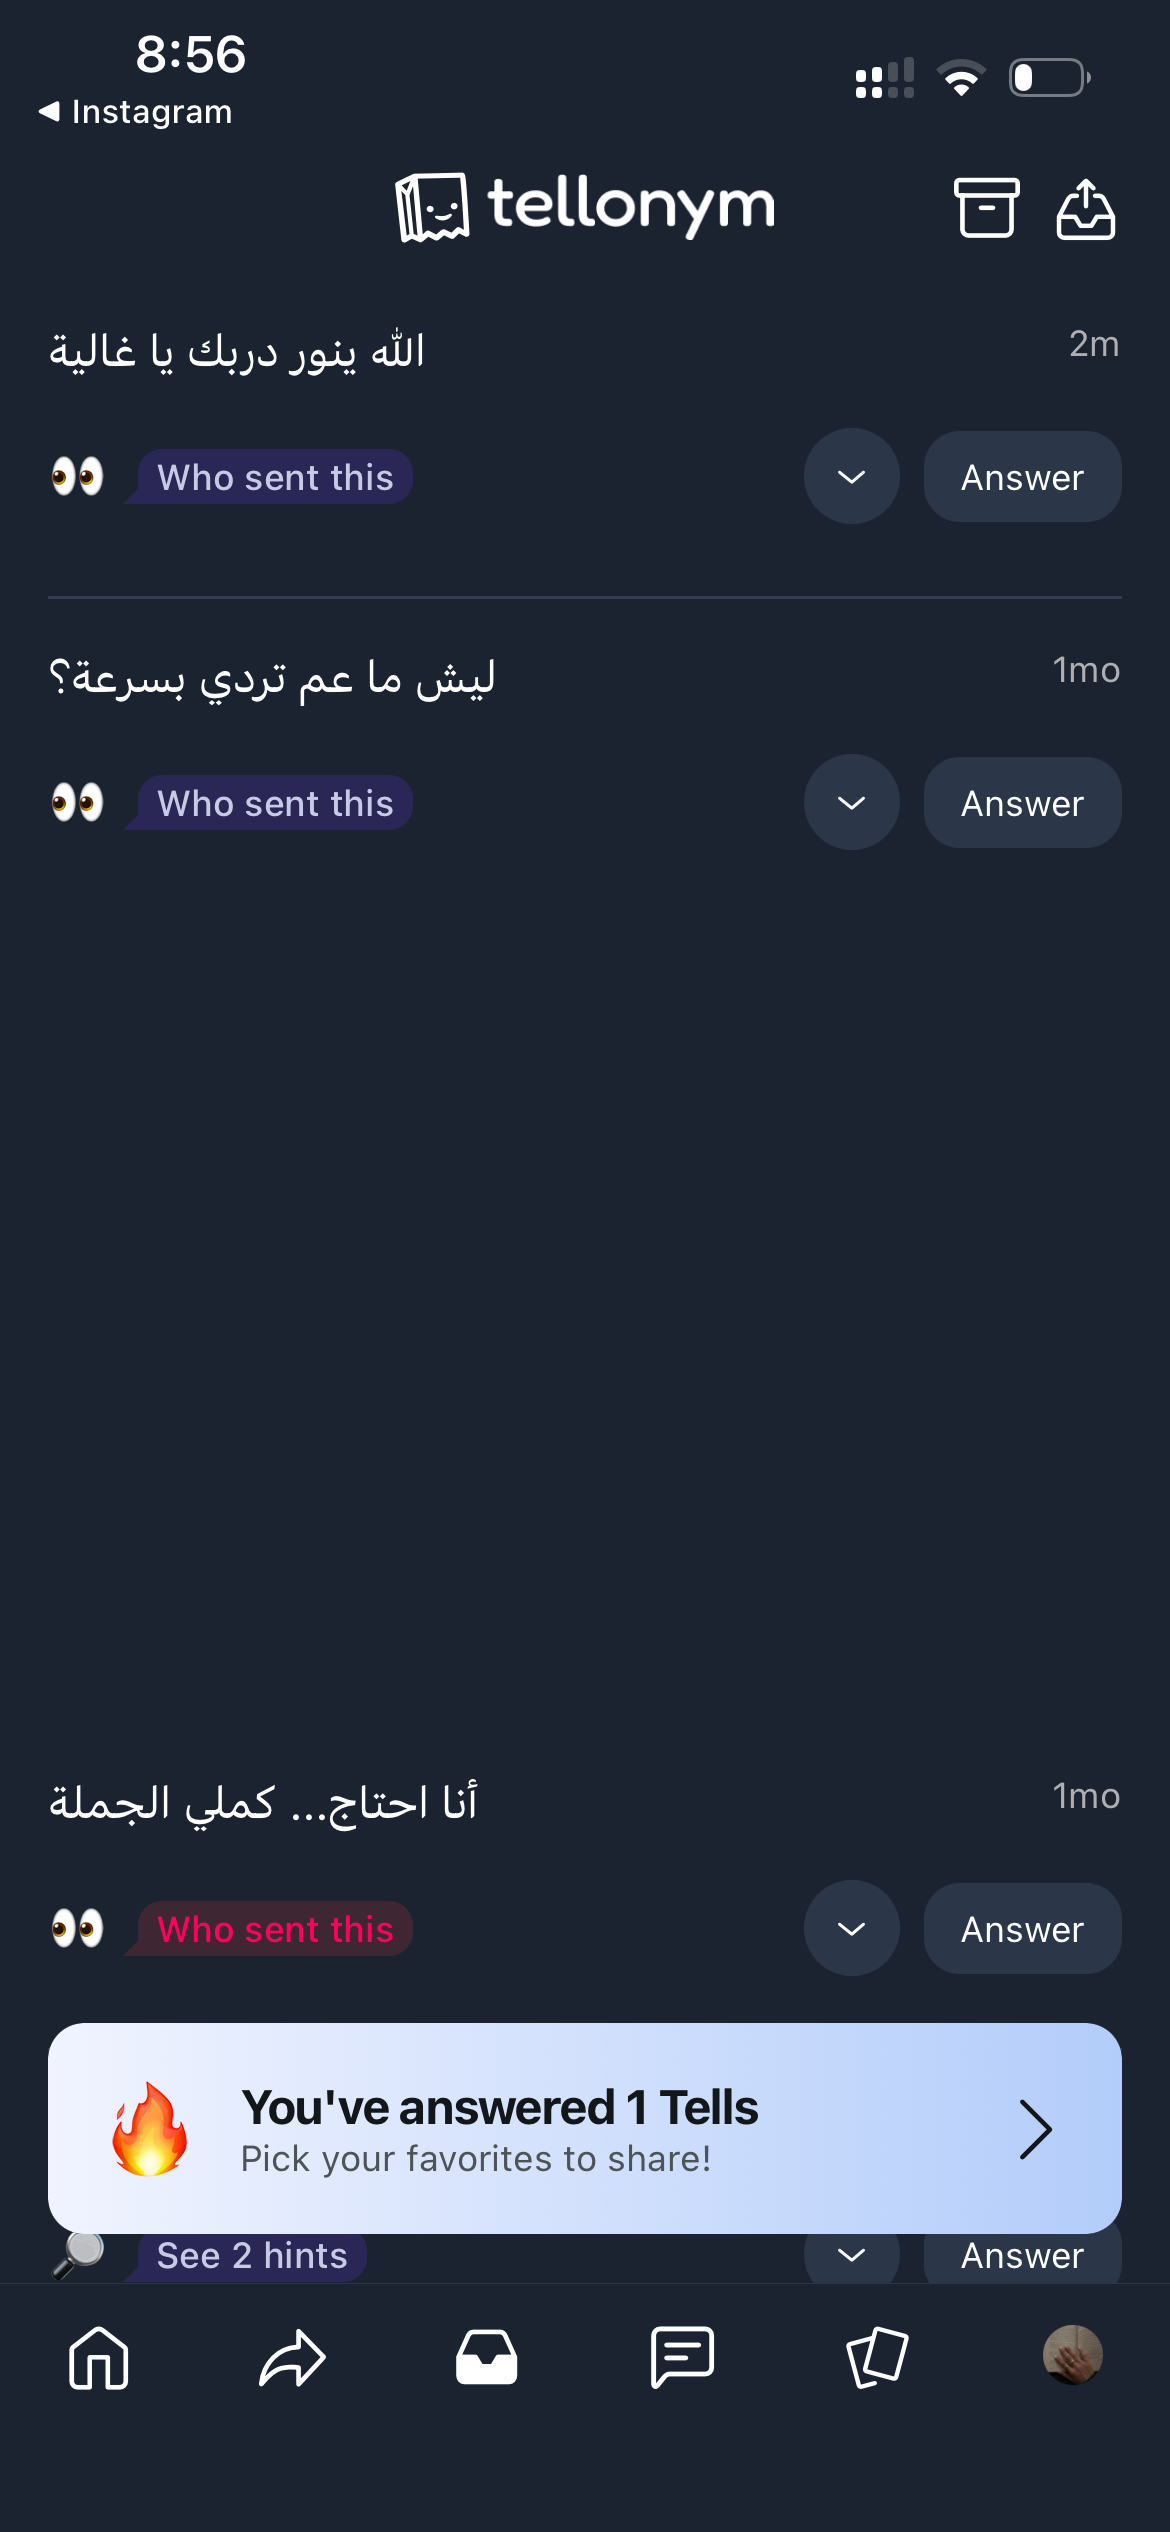Open profile via avatar thumbnail
This screenshot has width=1170, height=2532.
click(x=1072, y=2354)
